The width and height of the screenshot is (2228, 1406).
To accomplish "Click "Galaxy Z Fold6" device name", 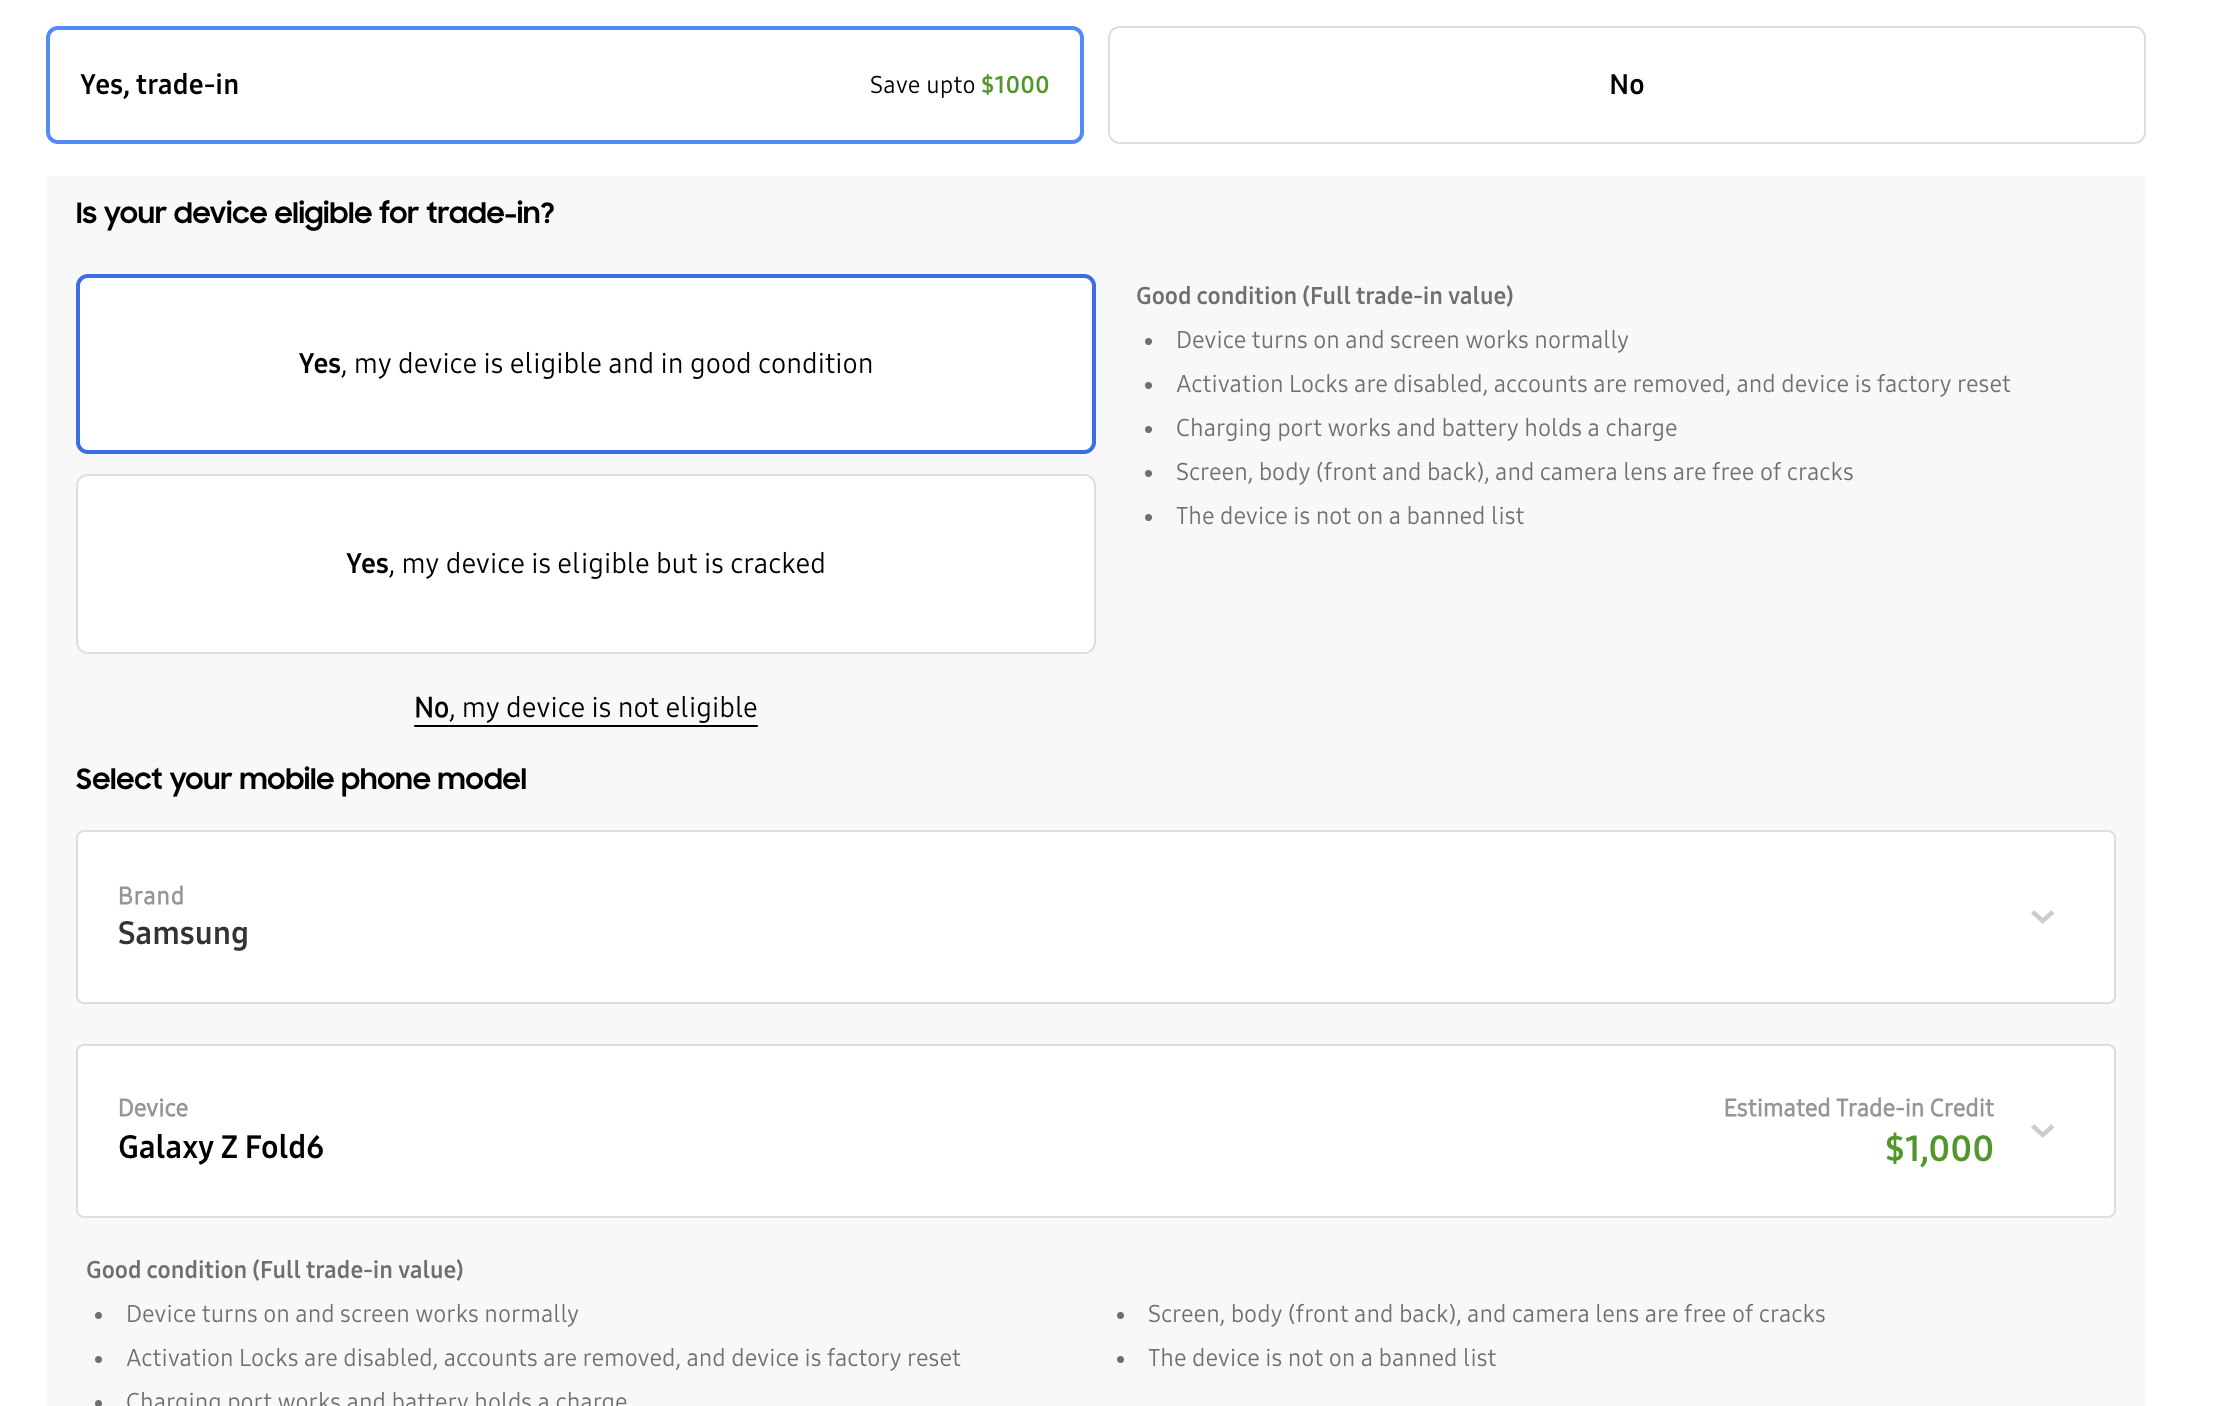I will tap(221, 1147).
